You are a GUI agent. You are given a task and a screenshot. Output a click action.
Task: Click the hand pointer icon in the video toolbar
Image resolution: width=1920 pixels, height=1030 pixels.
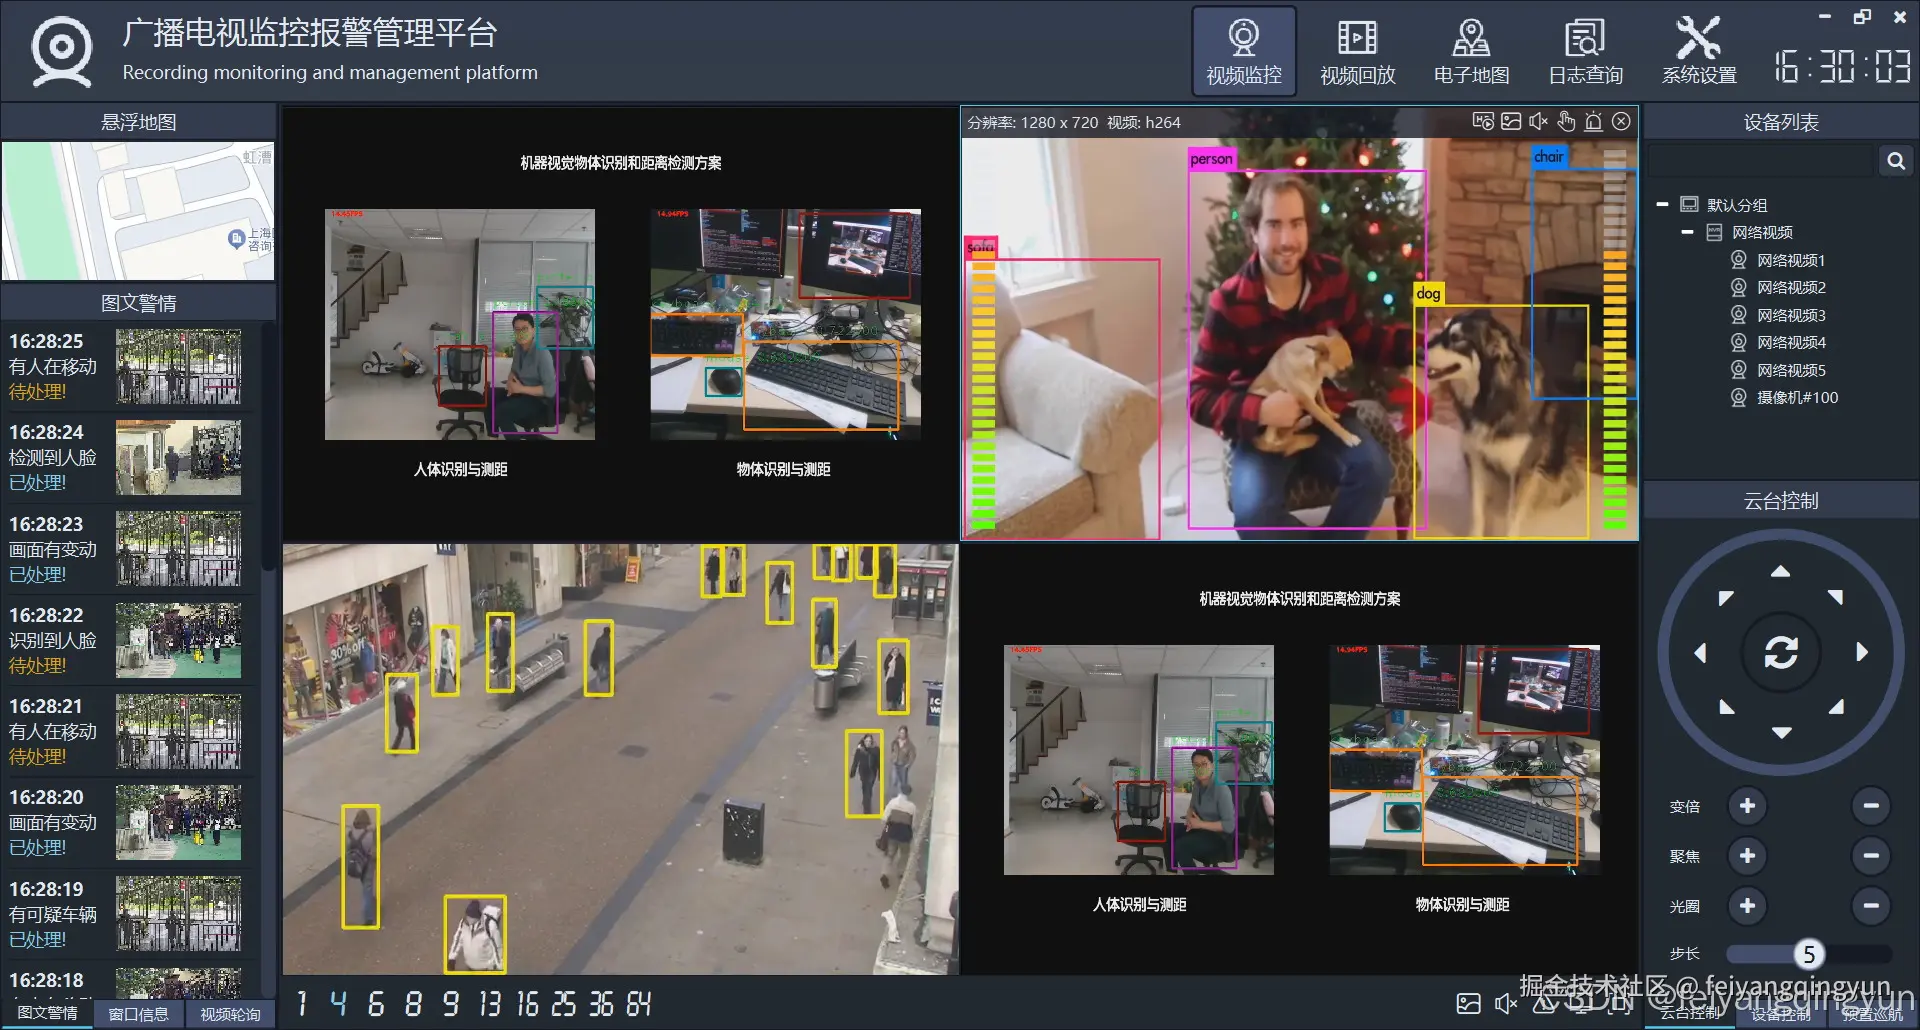point(1566,122)
